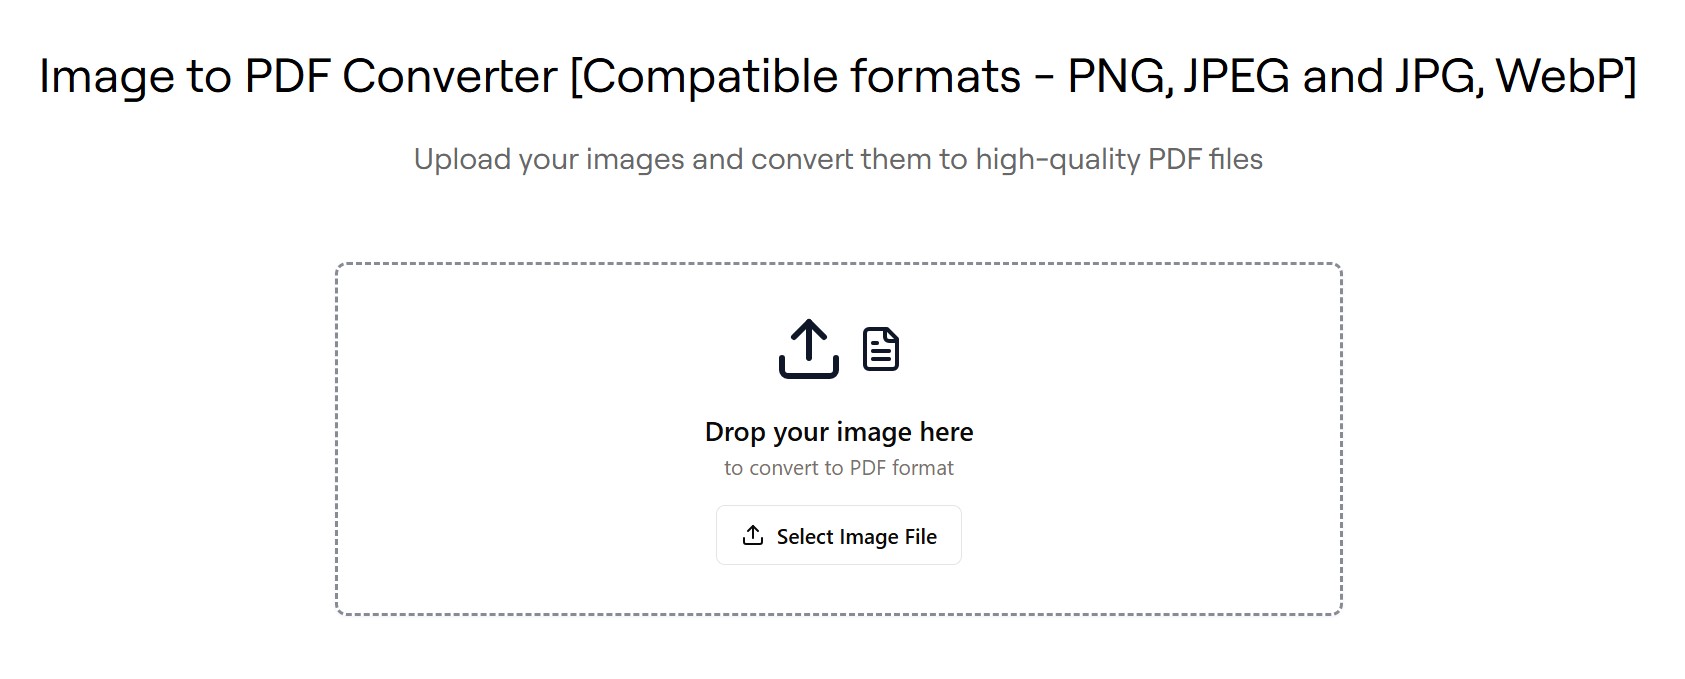This screenshot has height=679, width=1685.
Task: Click "high-quality PDF files" in the subtitle
Action: (1119, 160)
